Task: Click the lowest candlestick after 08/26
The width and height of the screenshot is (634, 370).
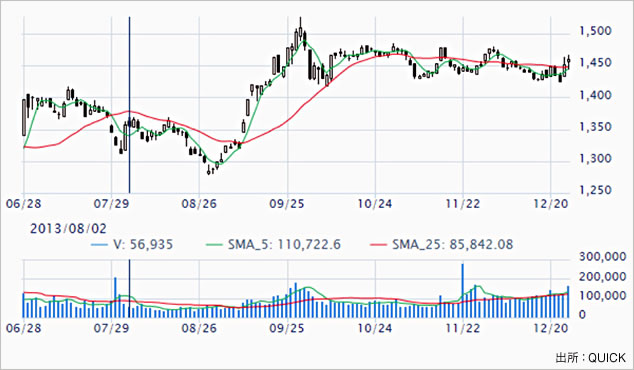Action: coord(209,171)
